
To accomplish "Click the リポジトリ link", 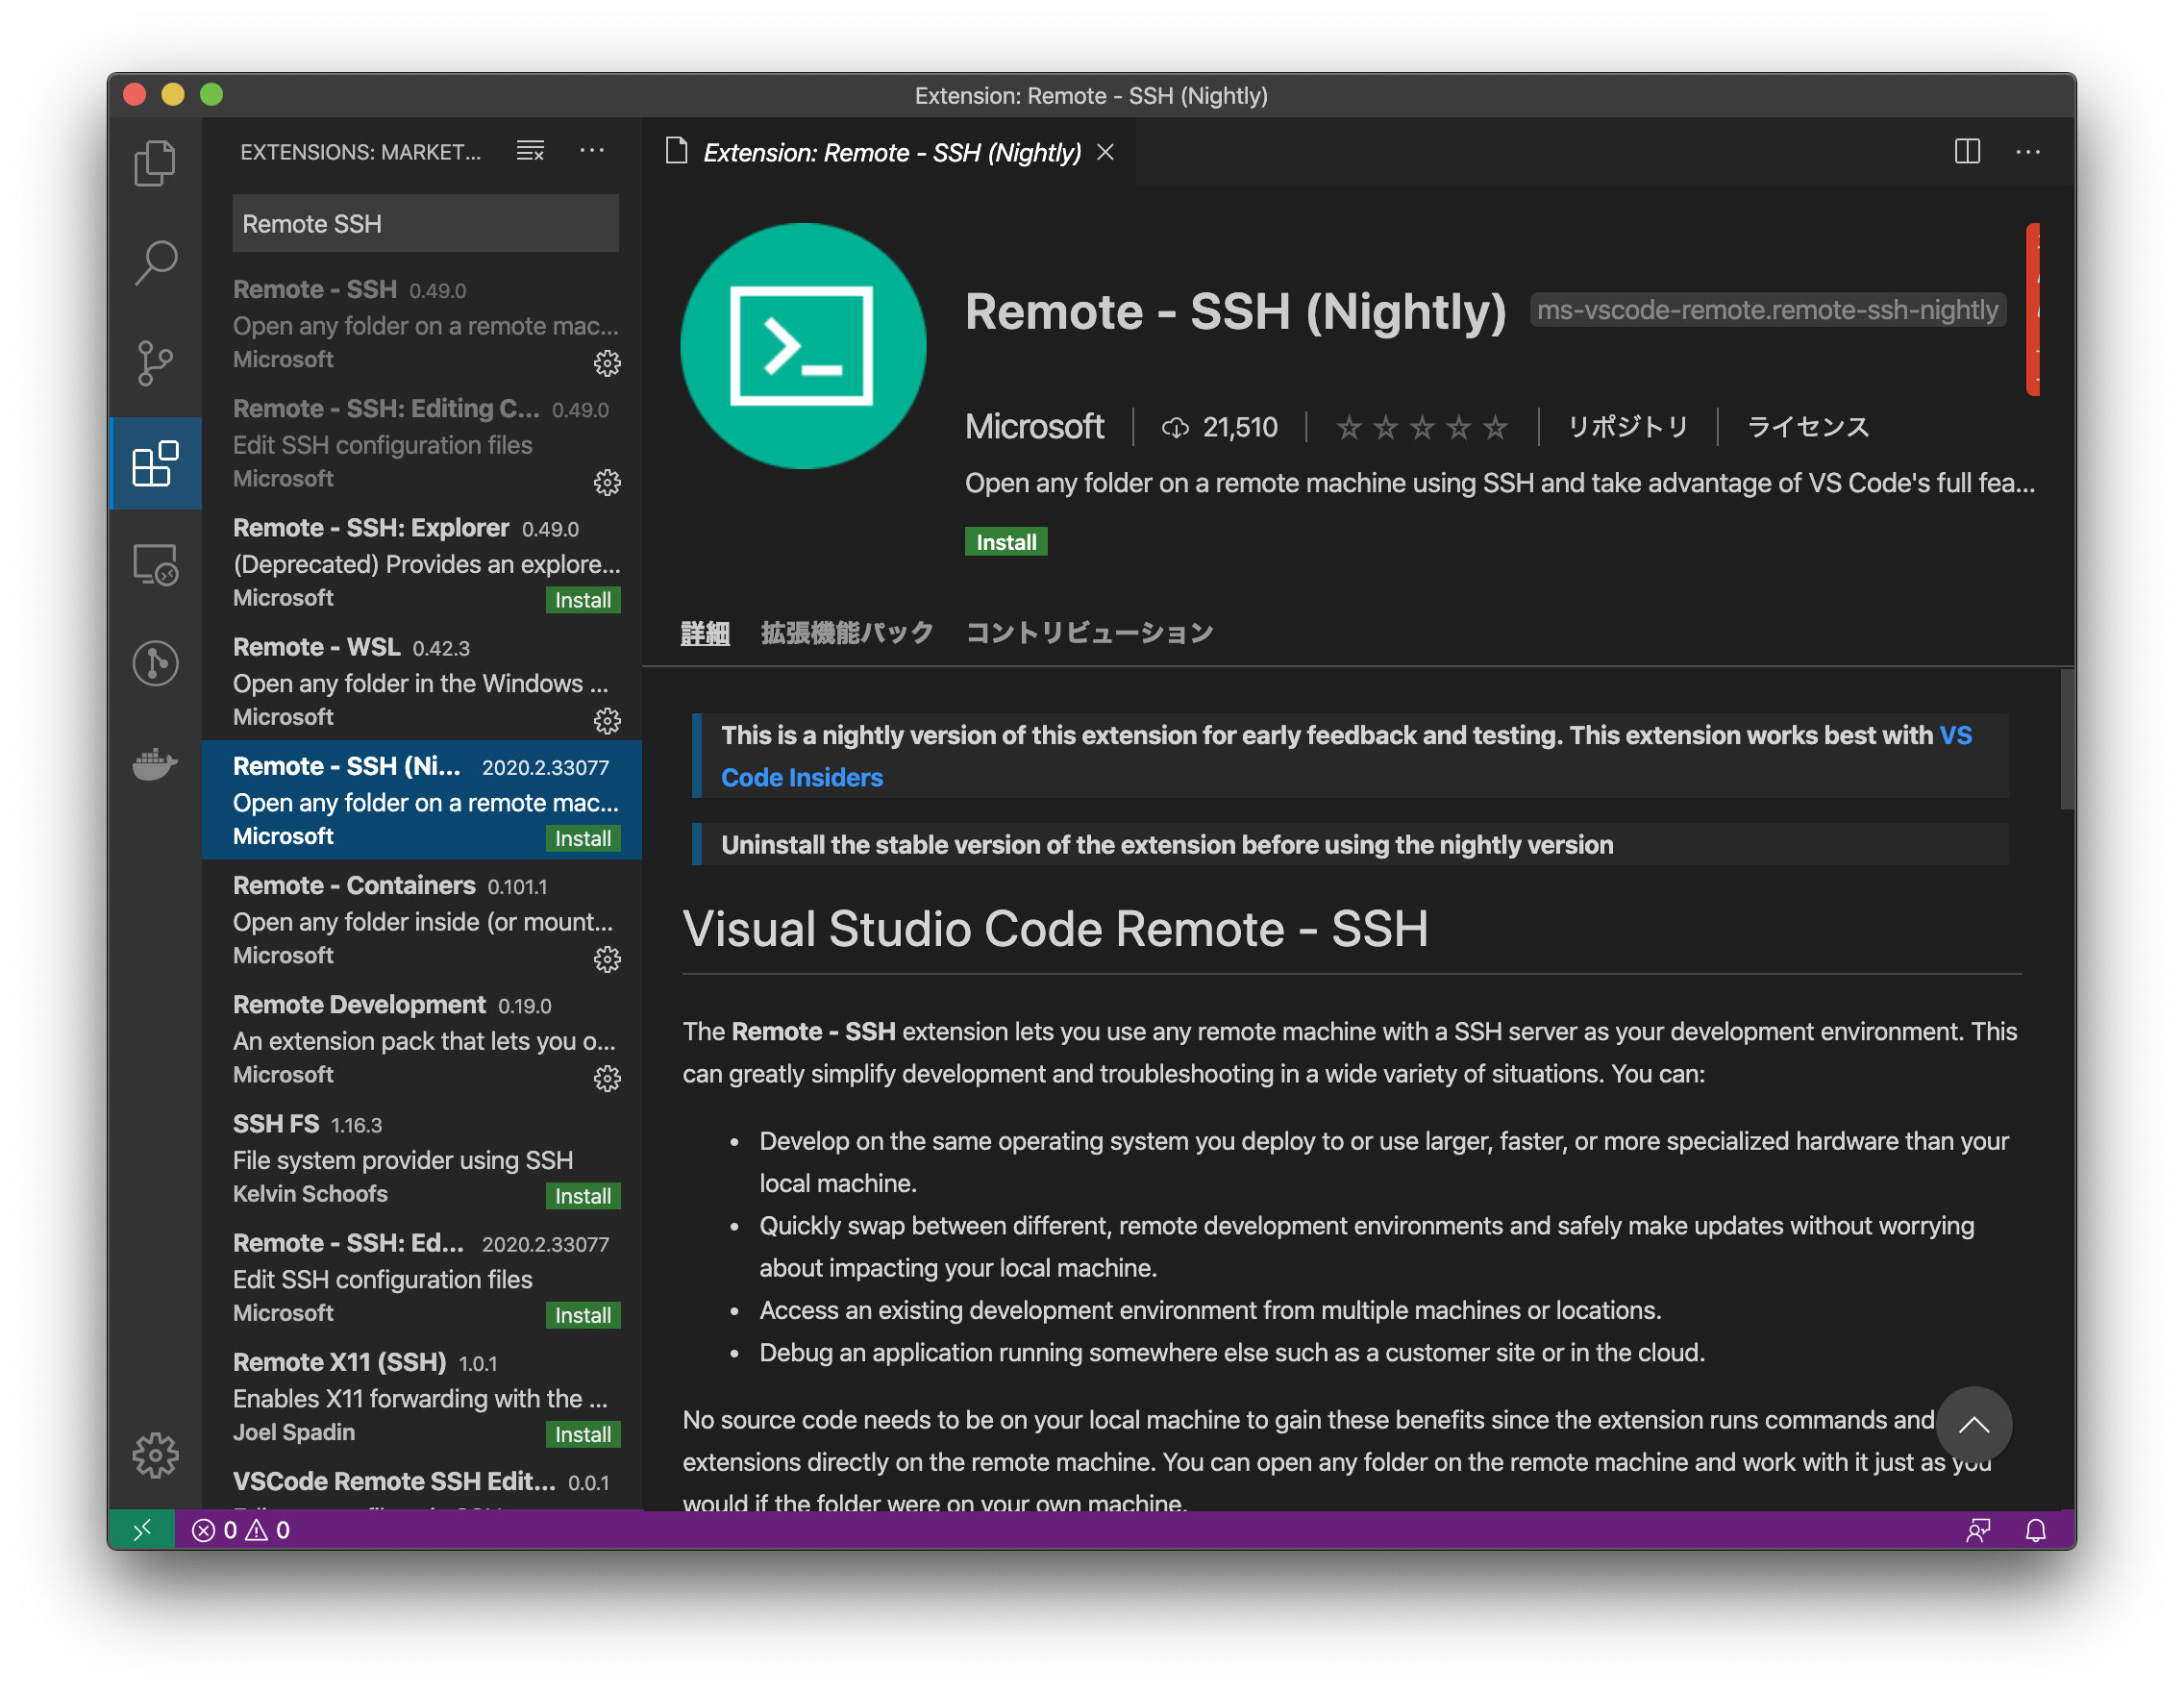I will pyautogui.click(x=1626, y=427).
